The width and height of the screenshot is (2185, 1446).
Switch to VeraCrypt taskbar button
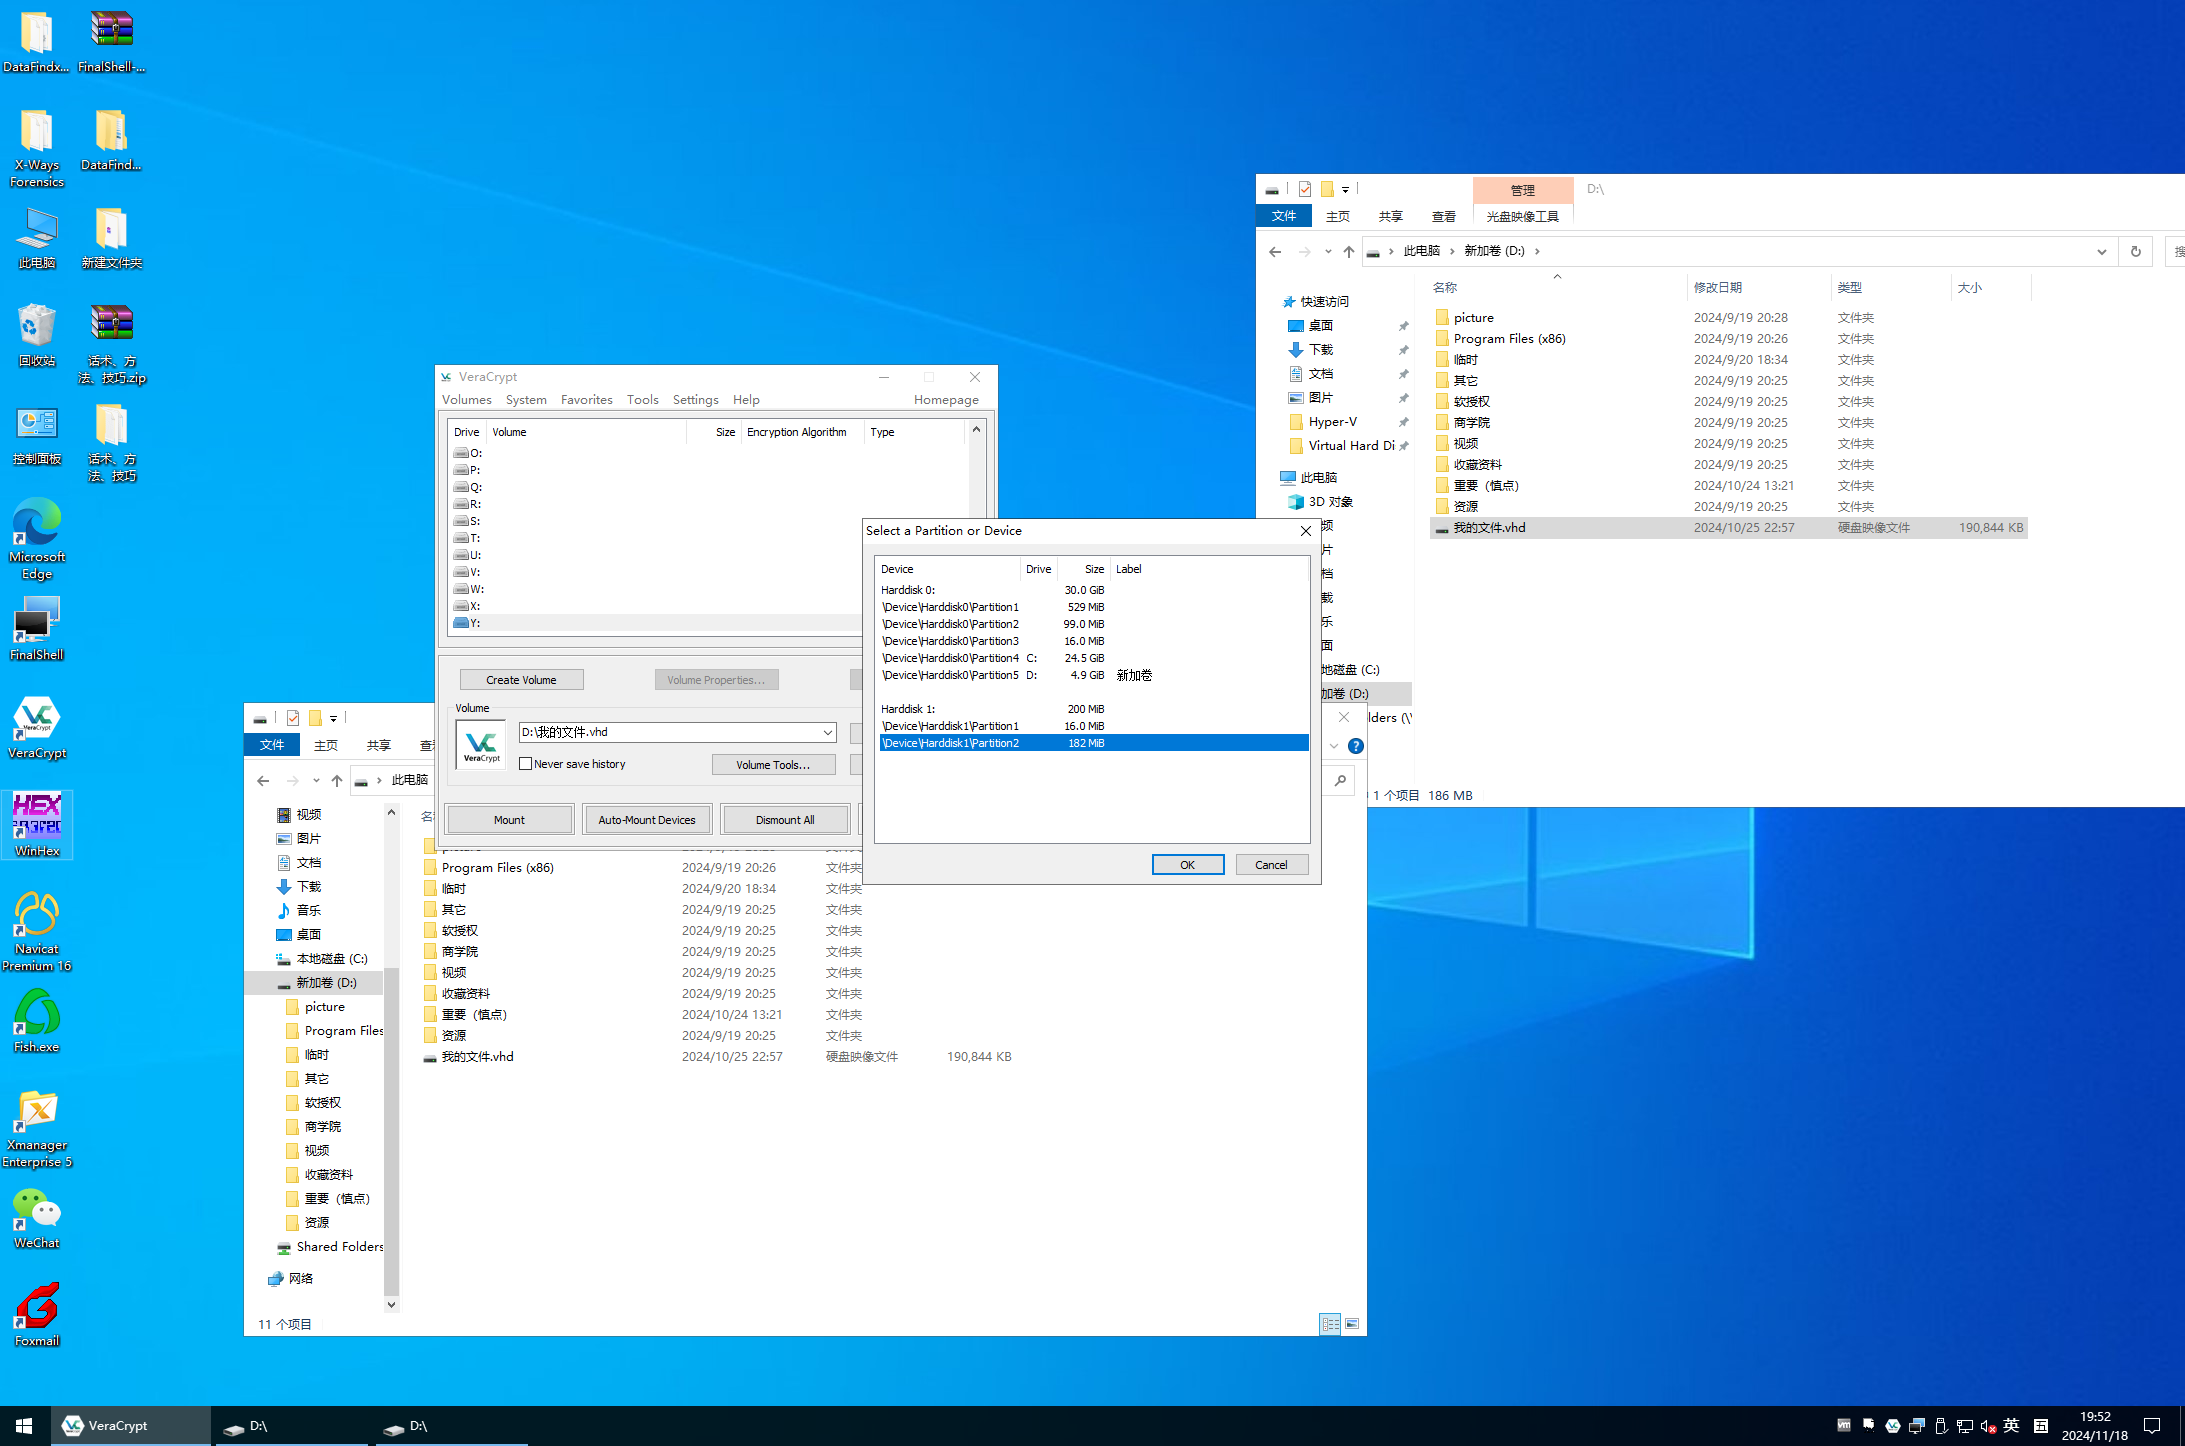click(131, 1425)
